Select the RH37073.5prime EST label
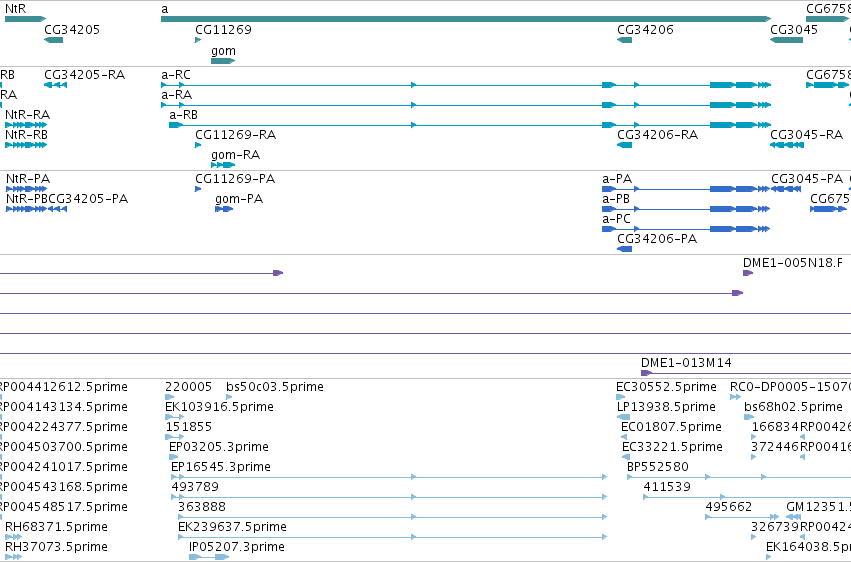Image resolution: width=851 pixels, height=562 pixels. 56,546
